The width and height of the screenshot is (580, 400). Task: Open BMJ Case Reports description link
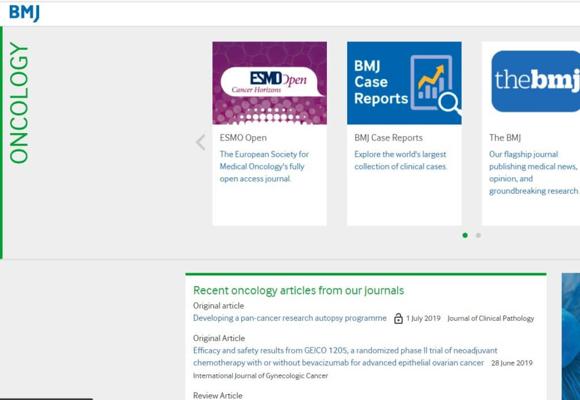pos(401,160)
